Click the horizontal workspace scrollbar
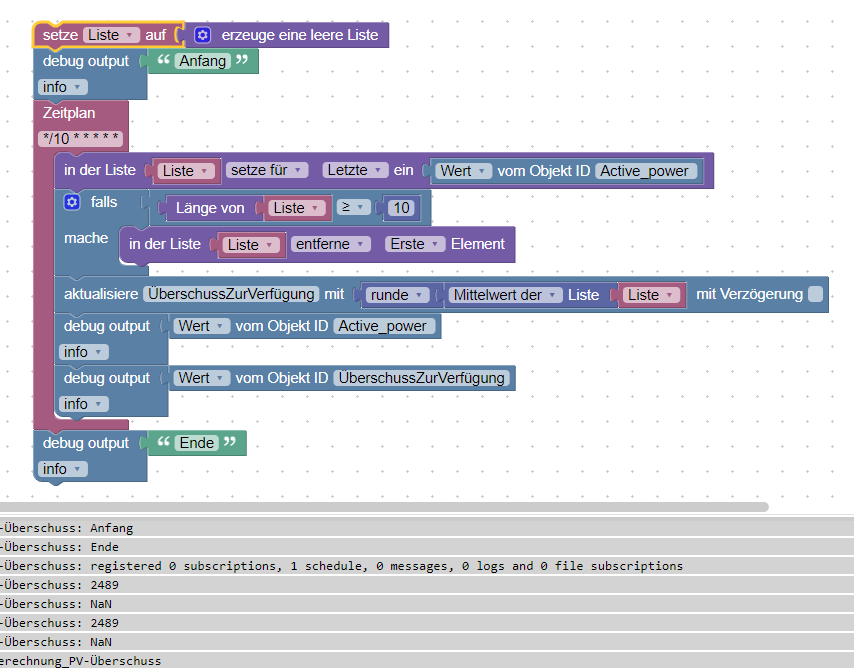 pyautogui.click(x=384, y=507)
